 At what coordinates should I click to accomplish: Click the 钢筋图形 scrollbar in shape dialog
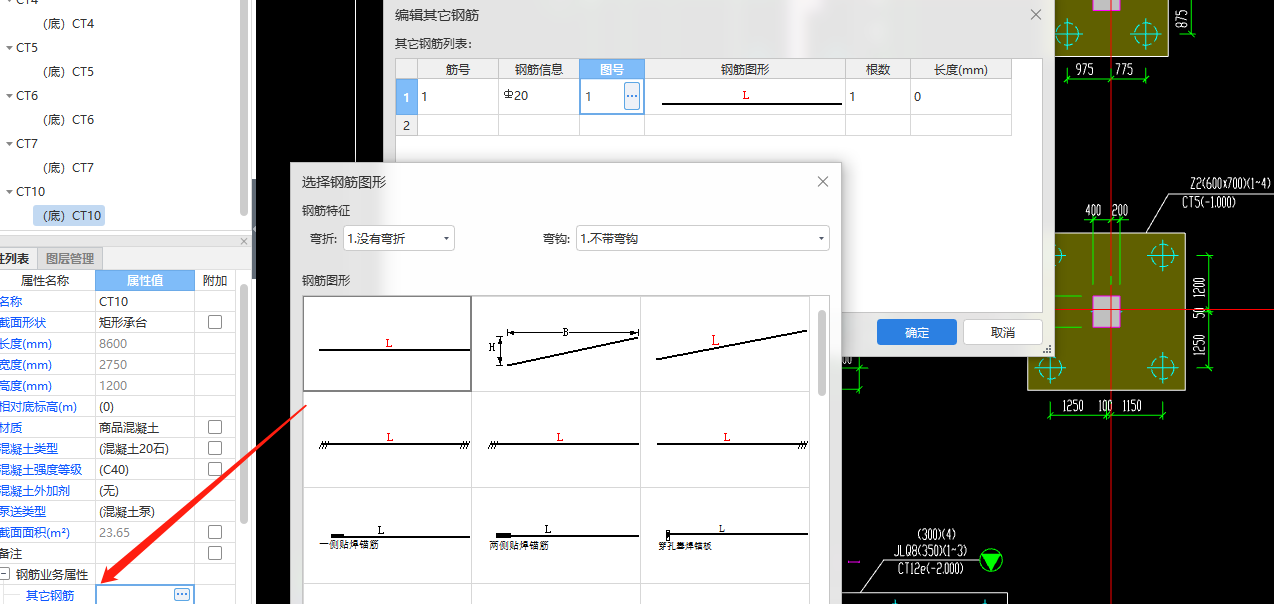822,352
